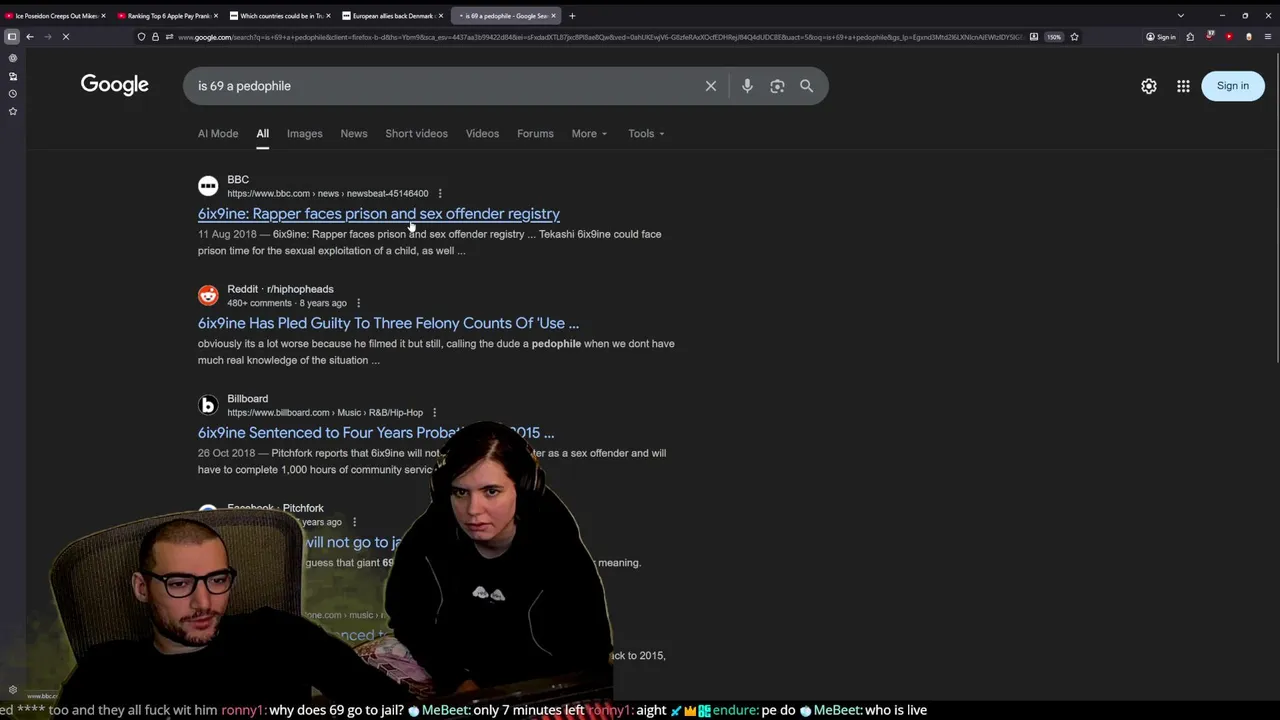This screenshot has width=1280, height=720.
Task: Expand the More search filters dropdown
Action: pyautogui.click(x=589, y=134)
